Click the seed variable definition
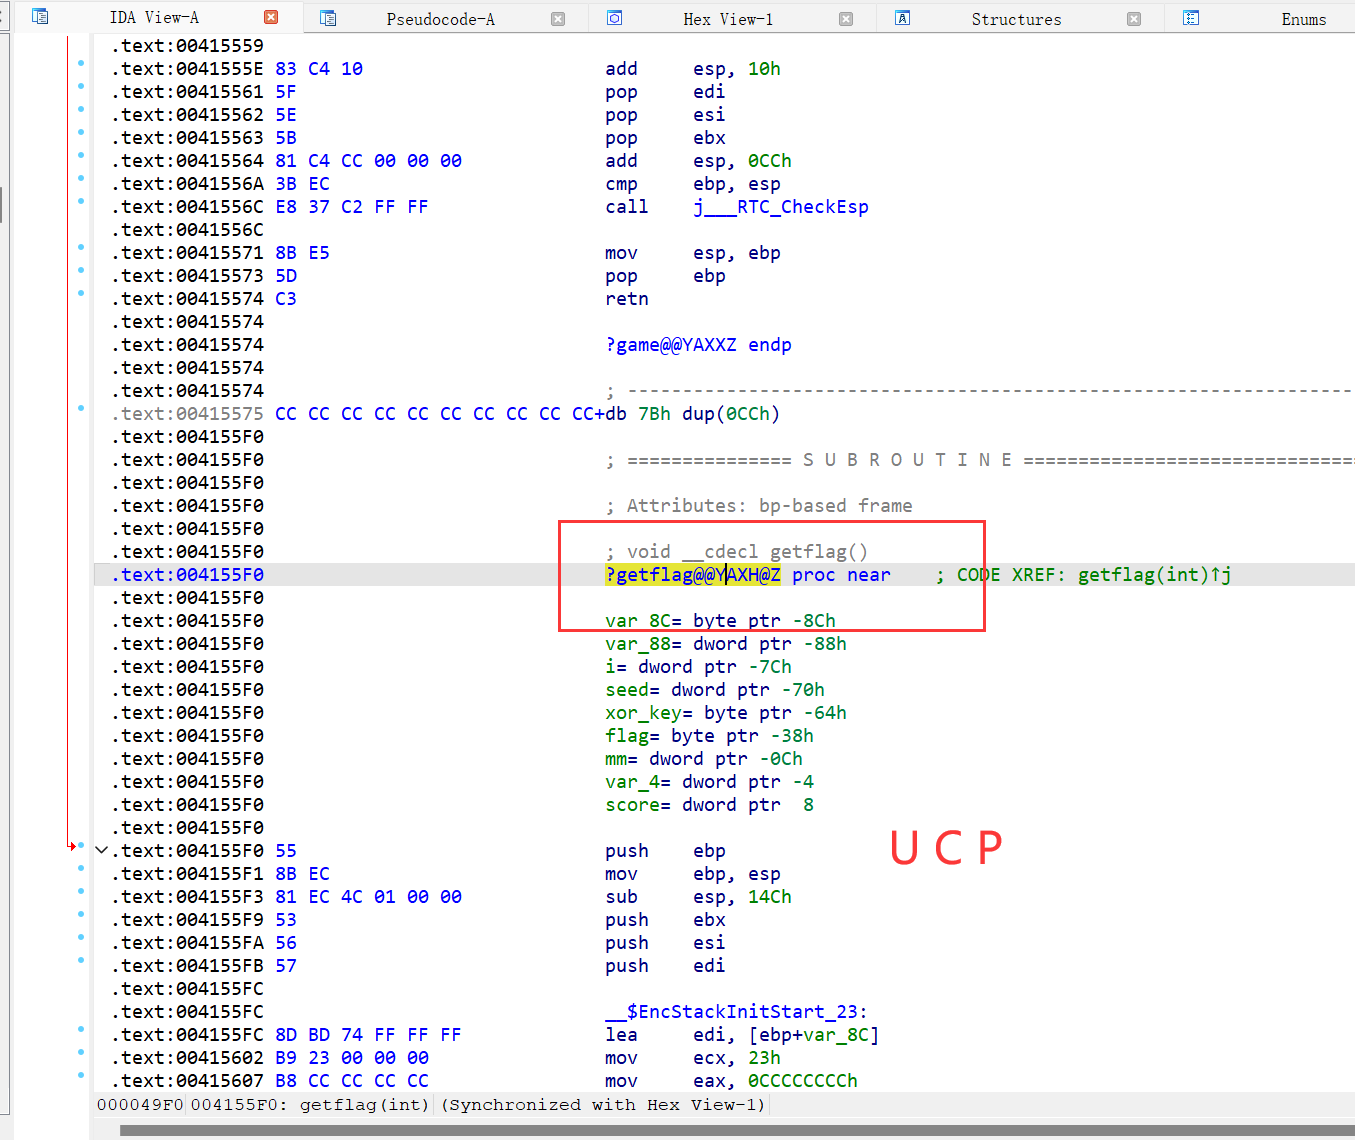 [715, 690]
